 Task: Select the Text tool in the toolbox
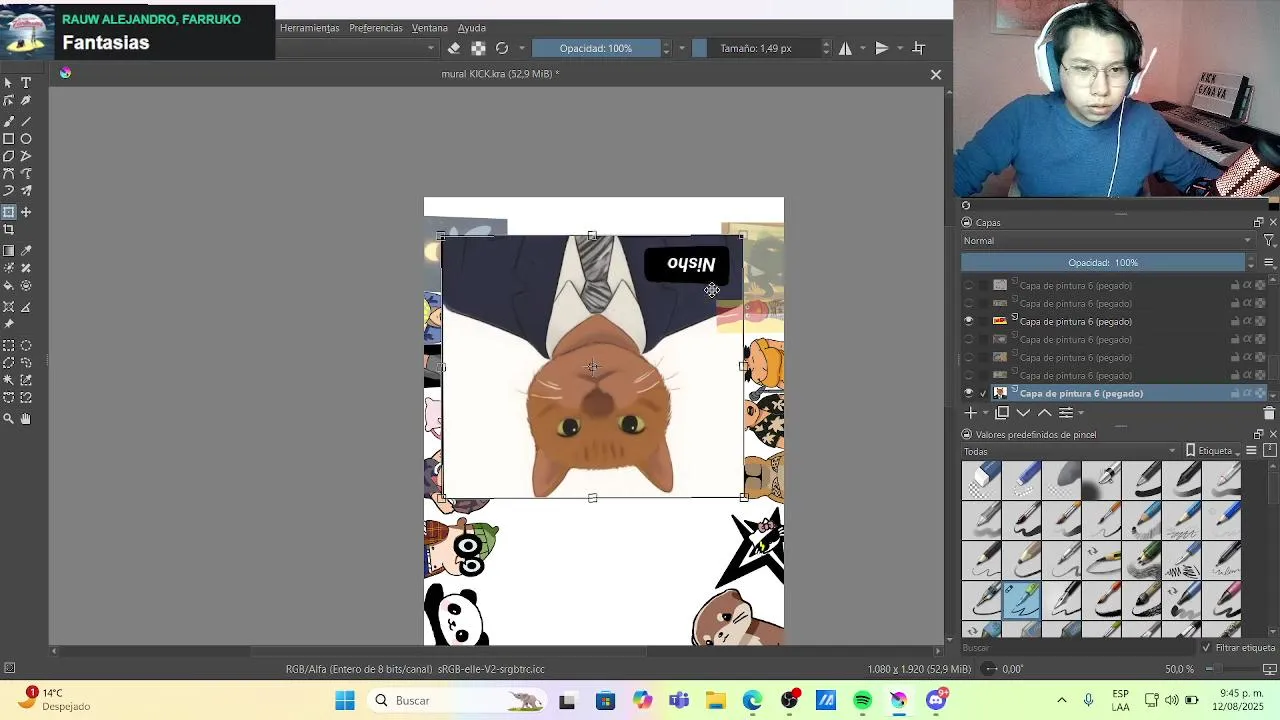tap(26, 83)
